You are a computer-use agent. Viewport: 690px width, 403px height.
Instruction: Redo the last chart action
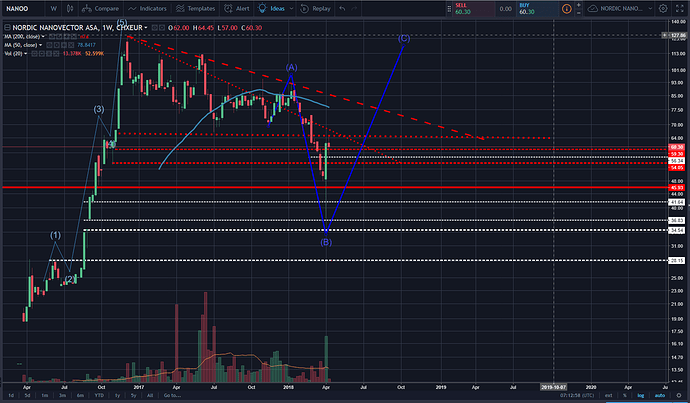coord(354,8)
